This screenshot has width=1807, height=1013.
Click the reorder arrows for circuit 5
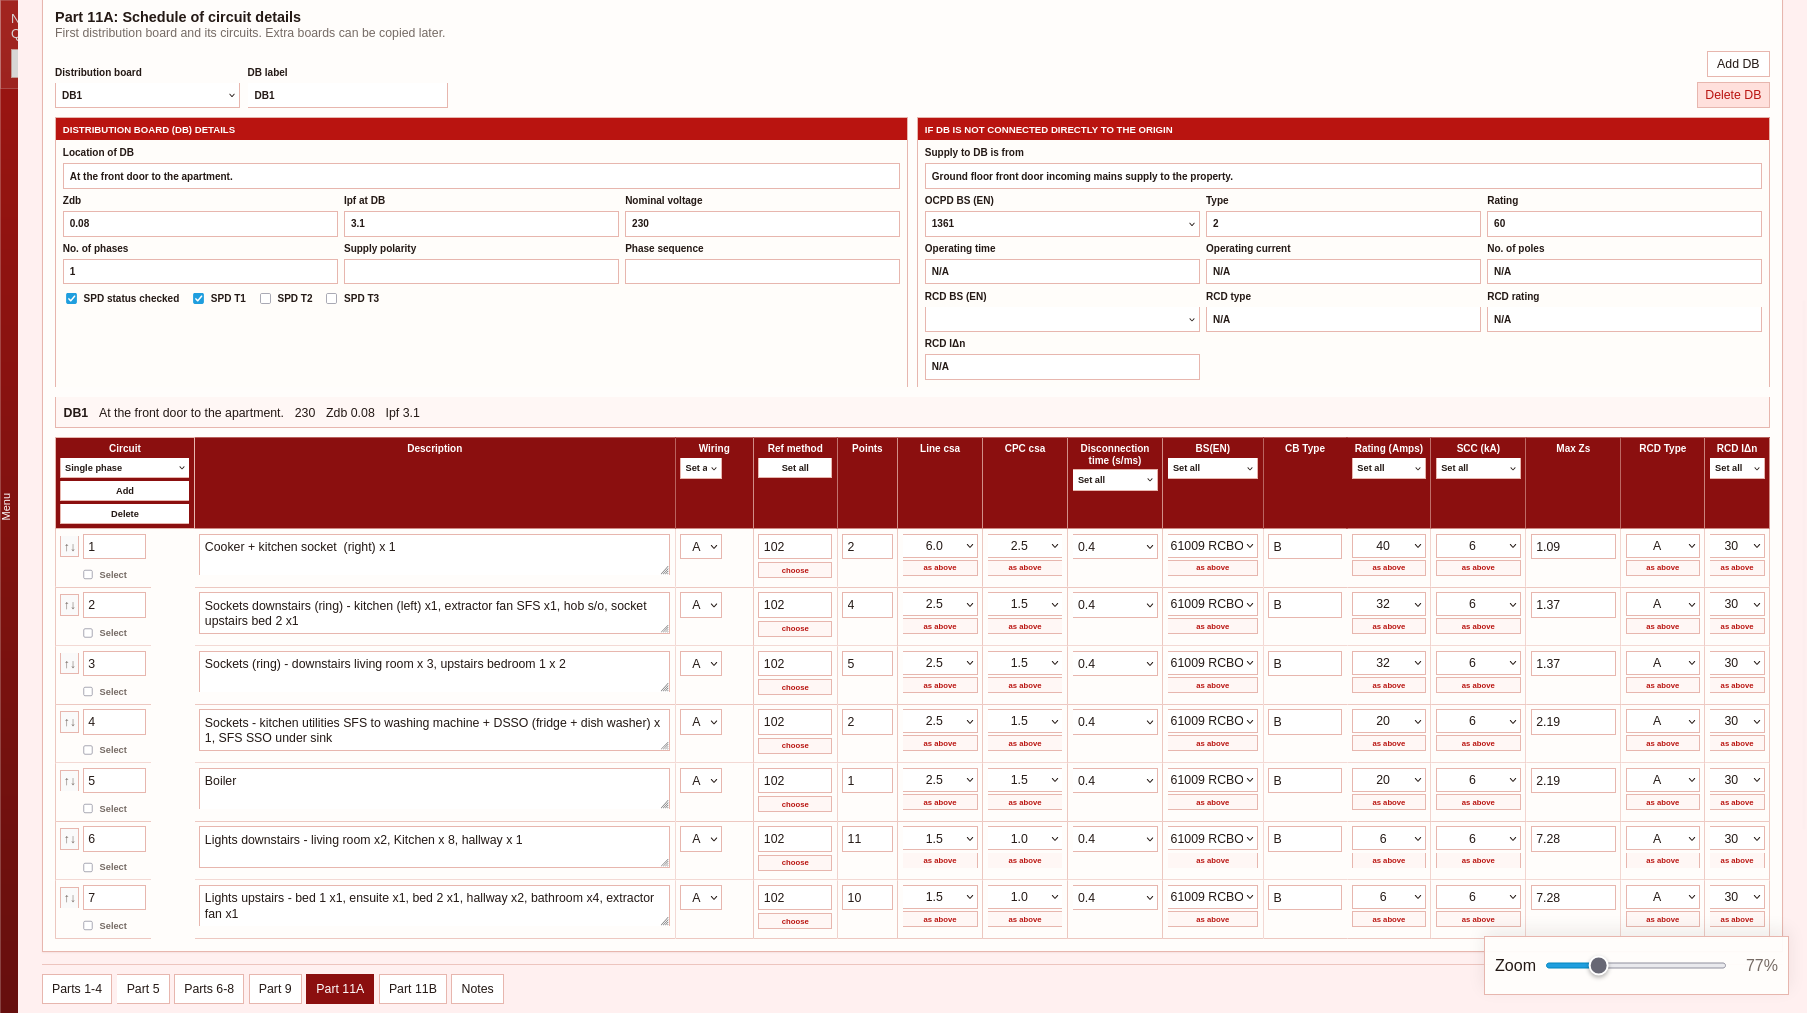pos(69,781)
